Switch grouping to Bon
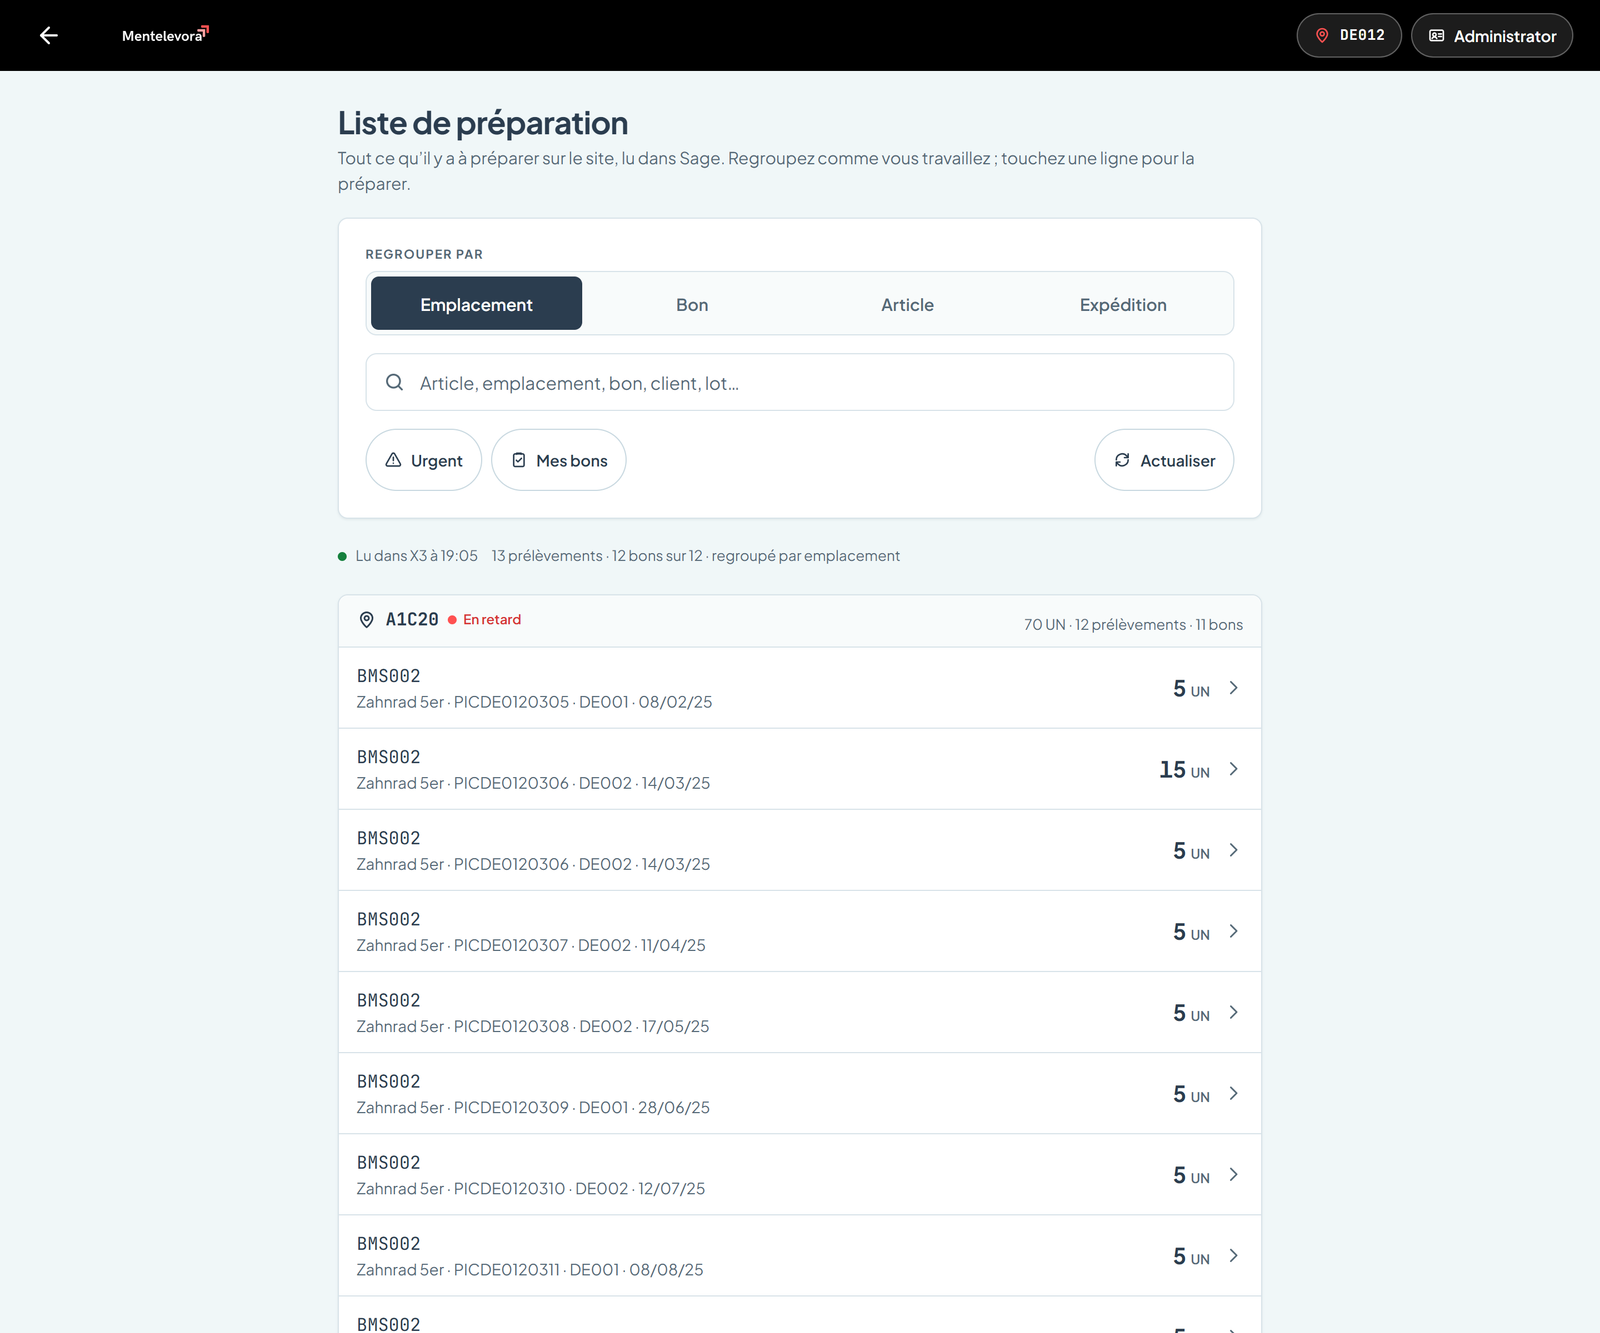 point(692,304)
